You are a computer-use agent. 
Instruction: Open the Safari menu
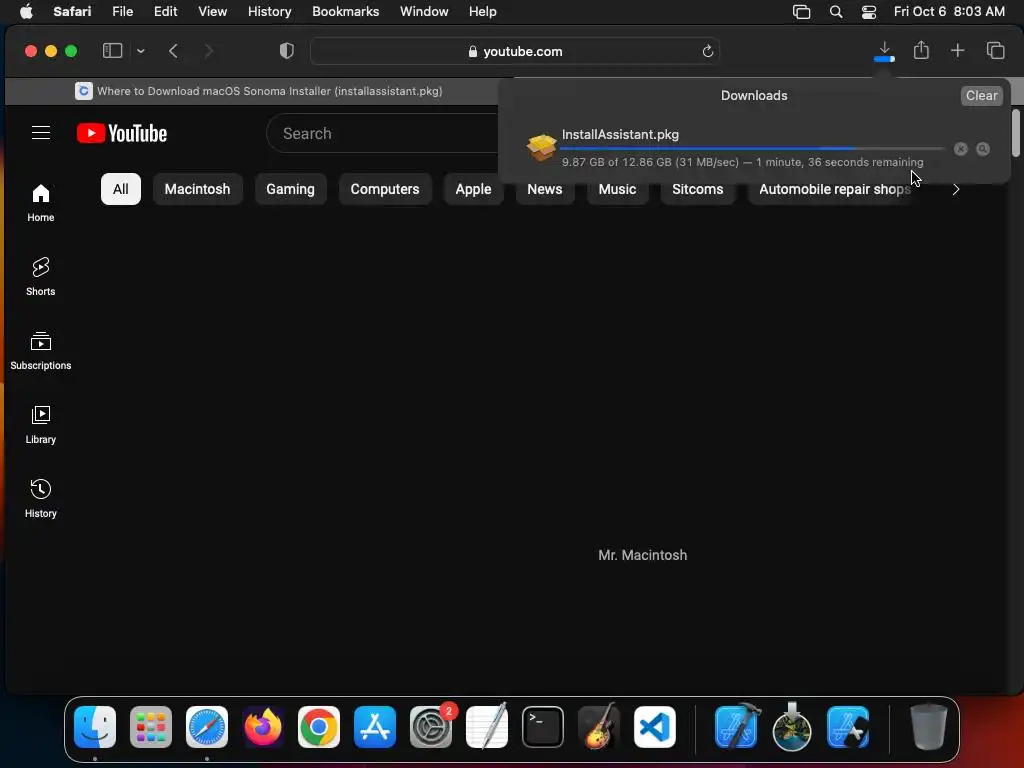(72, 12)
